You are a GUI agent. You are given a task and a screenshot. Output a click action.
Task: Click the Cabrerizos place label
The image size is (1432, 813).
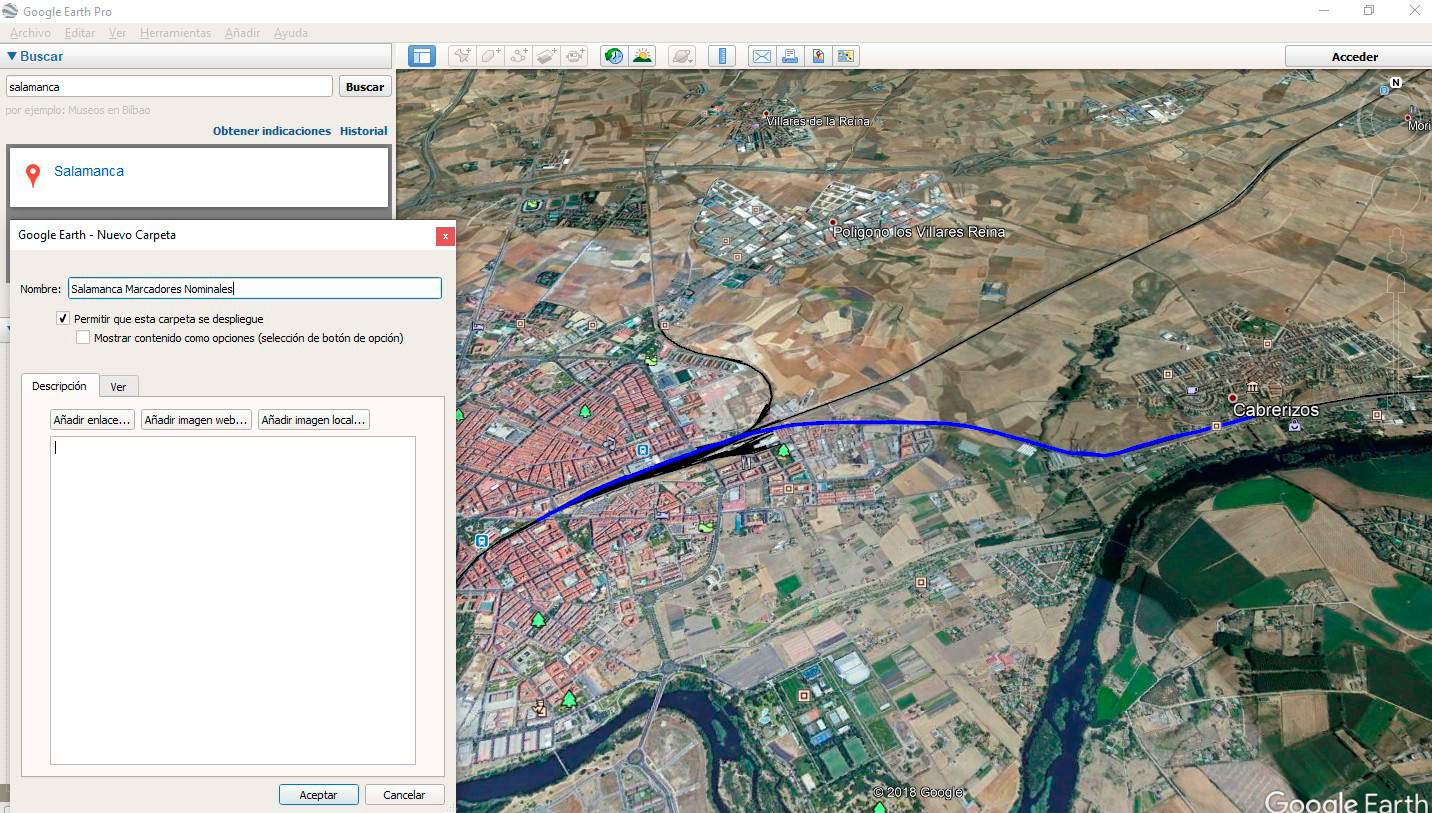click(x=1275, y=410)
